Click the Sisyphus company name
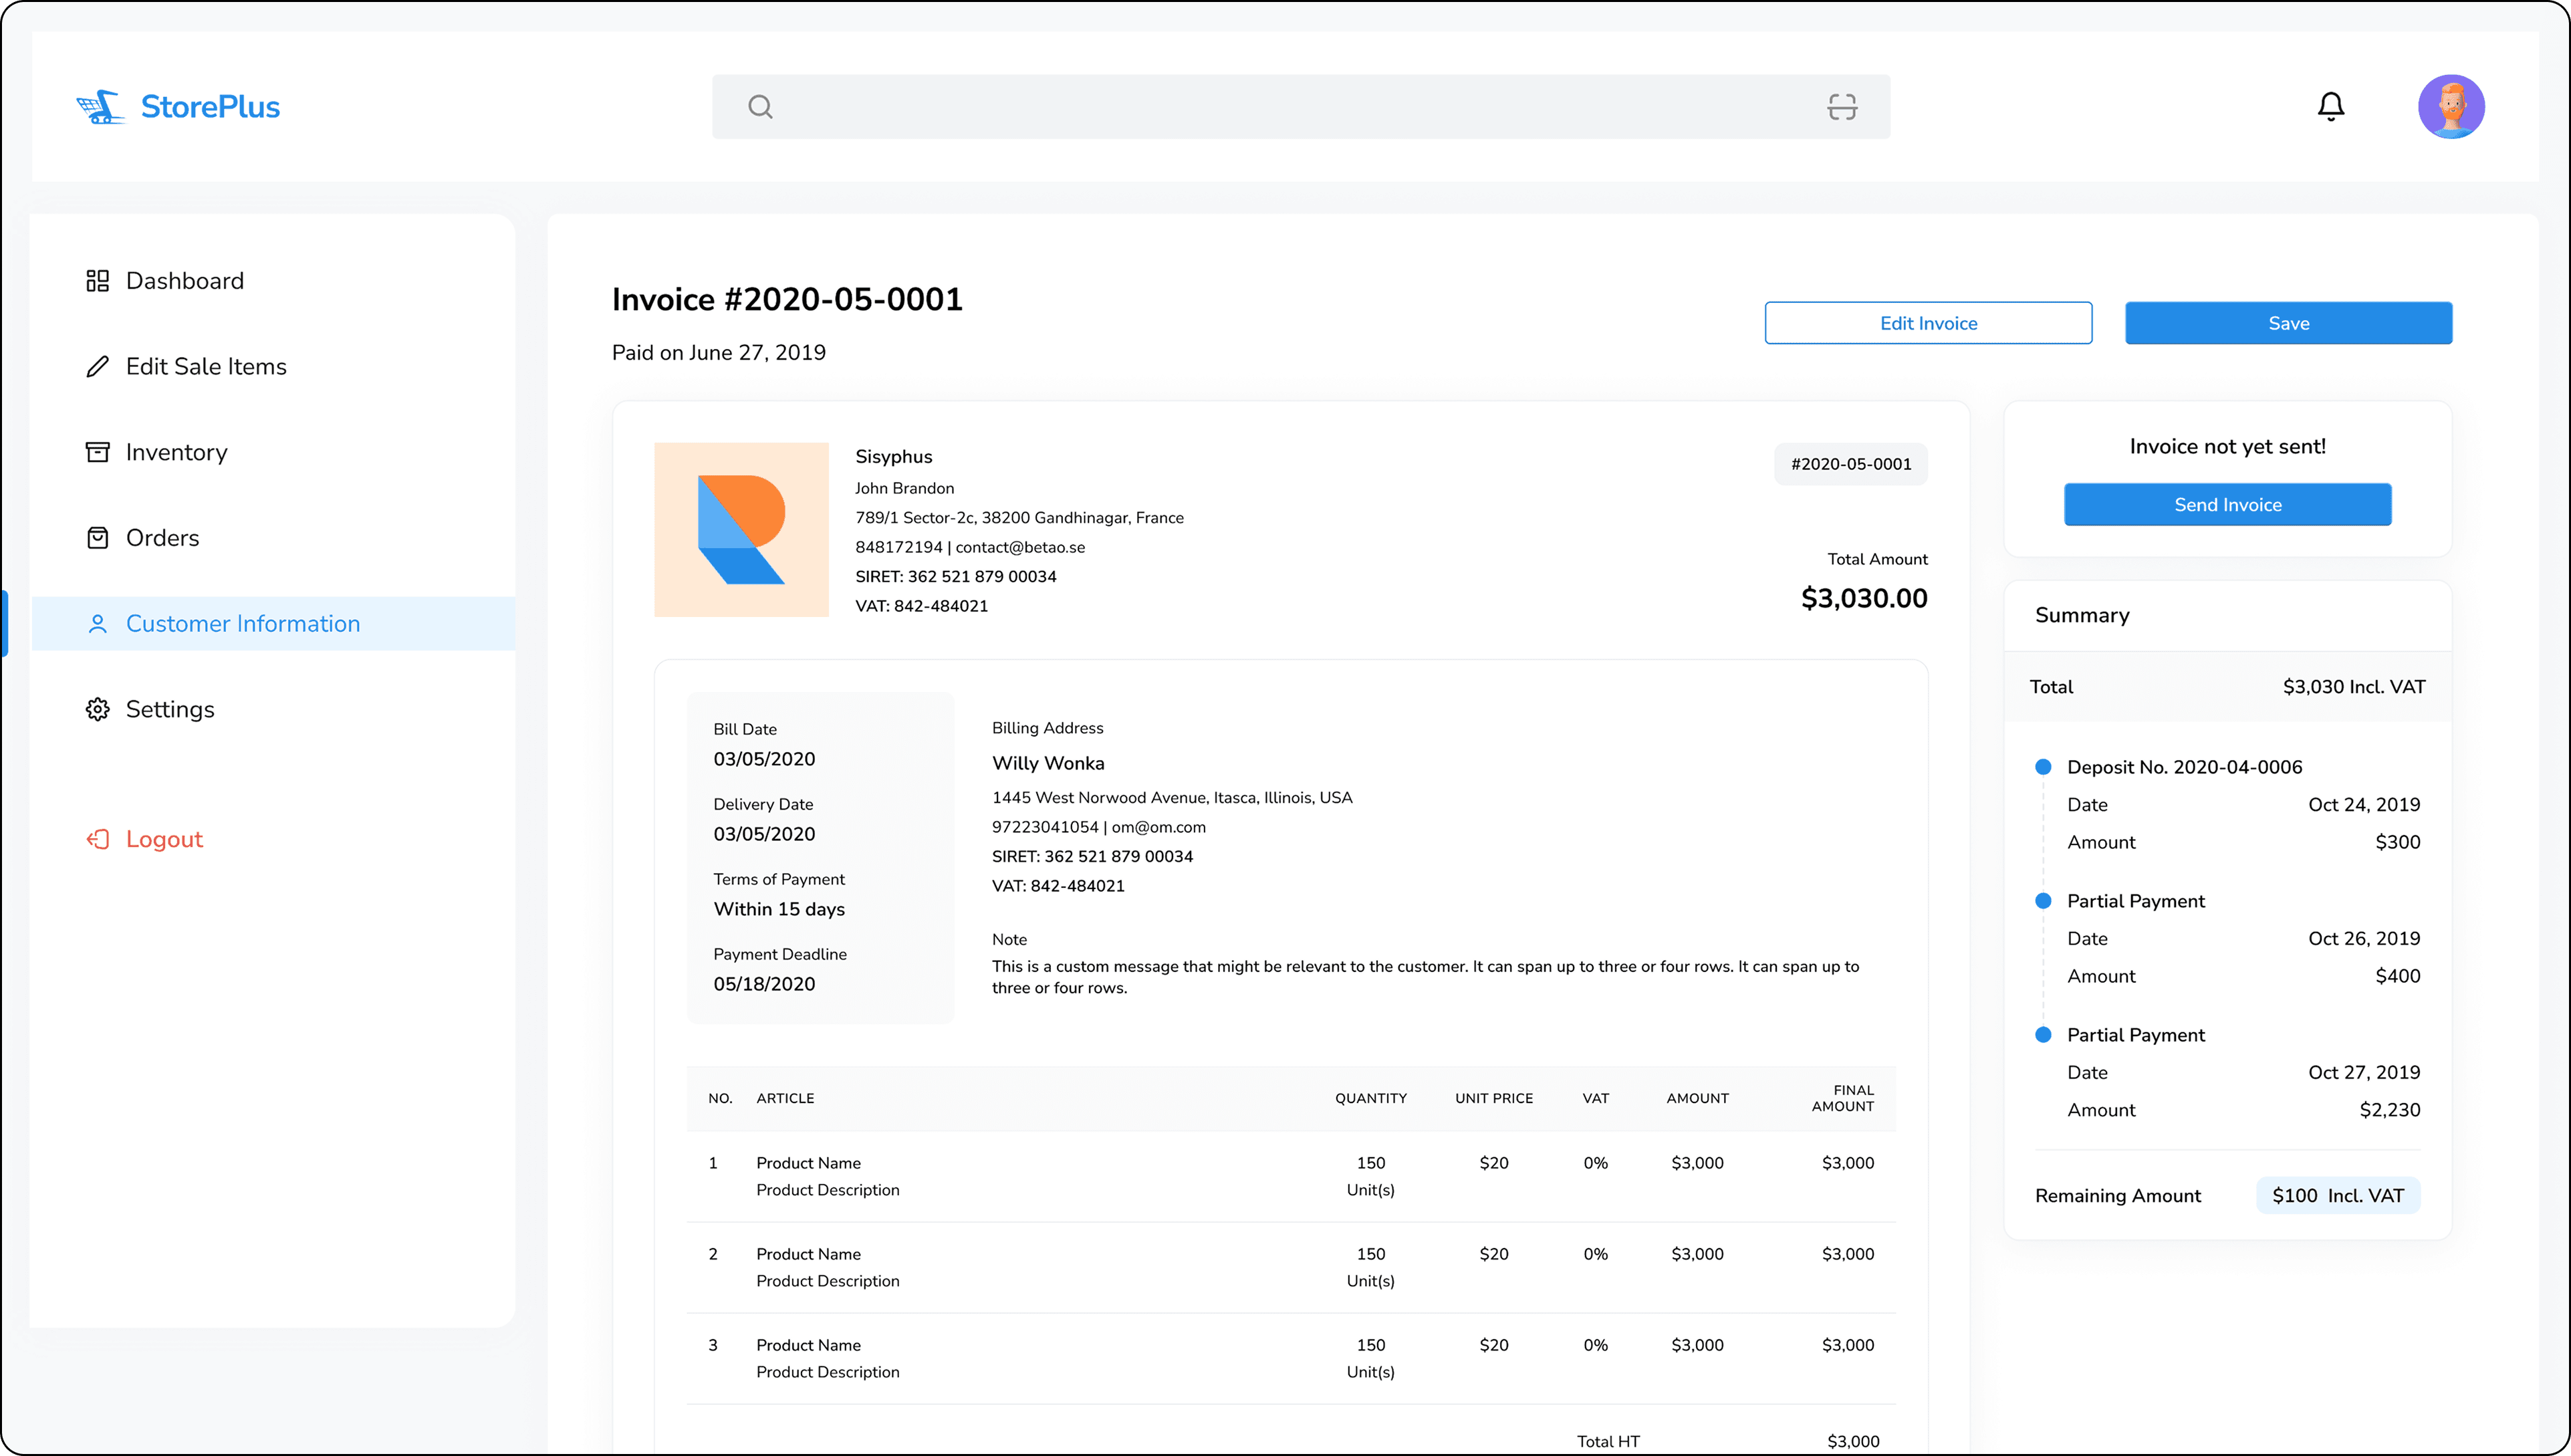This screenshot has width=2571, height=1456. point(894,457)
